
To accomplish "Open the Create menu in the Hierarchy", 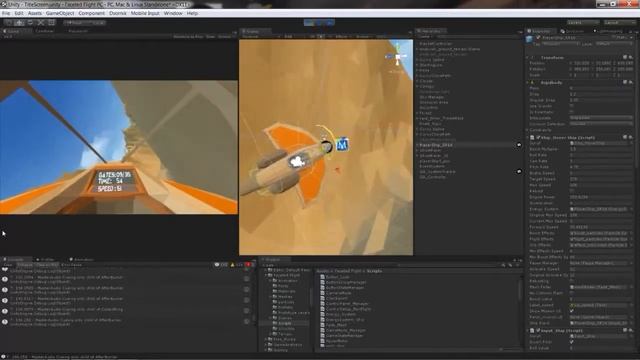I will 424,37.
